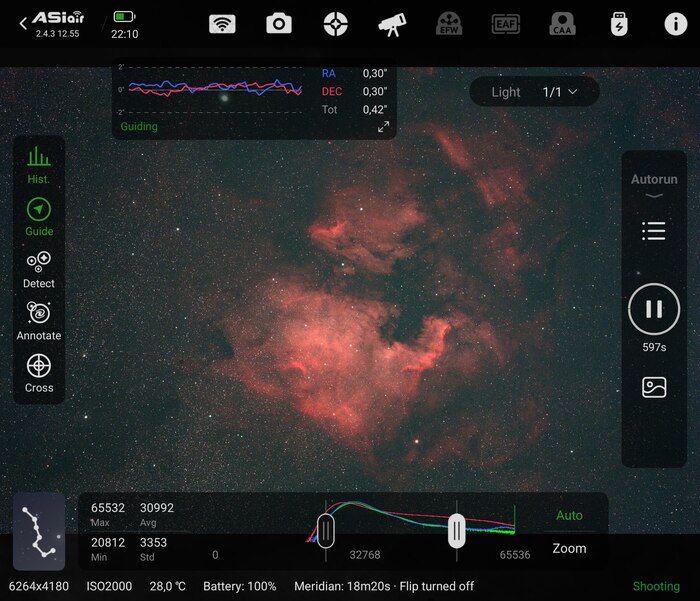The height and width of the screenshot is (601, 700).
Task: Click the Shooting status label
Action: click(656, 586)
